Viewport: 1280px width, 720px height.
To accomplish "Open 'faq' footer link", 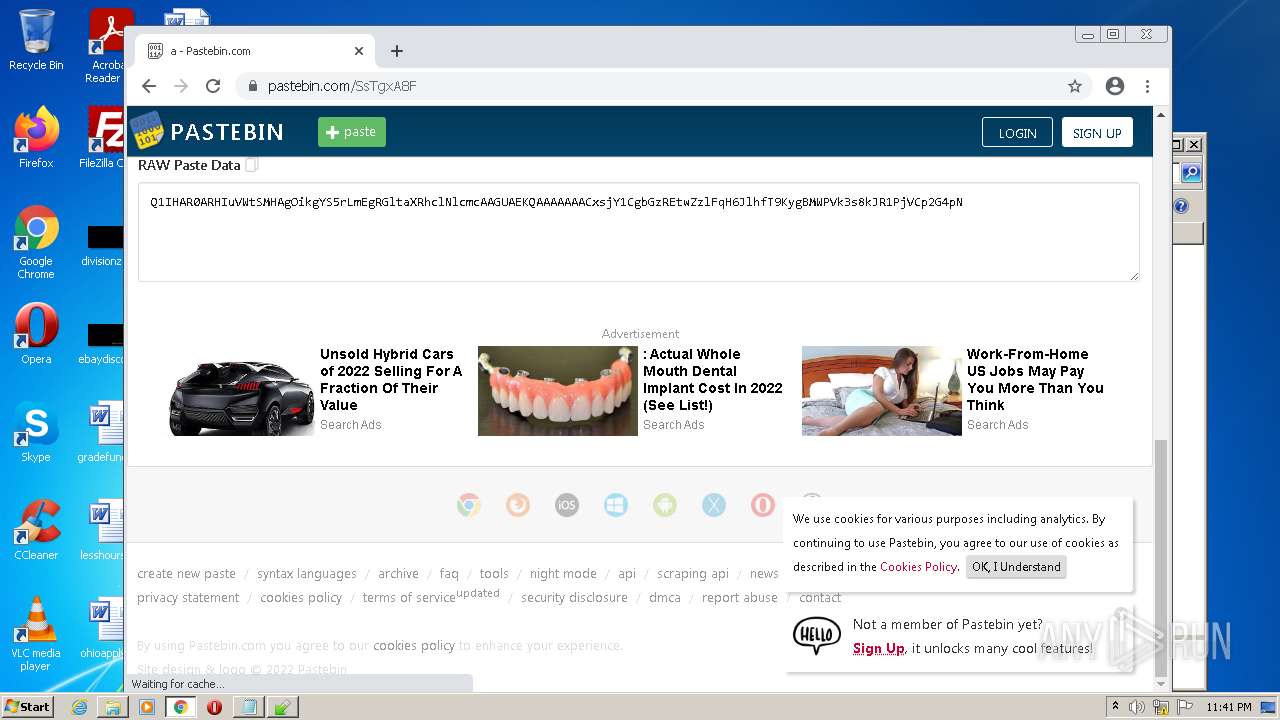I will pyautogui.click(x=449, y=574).
